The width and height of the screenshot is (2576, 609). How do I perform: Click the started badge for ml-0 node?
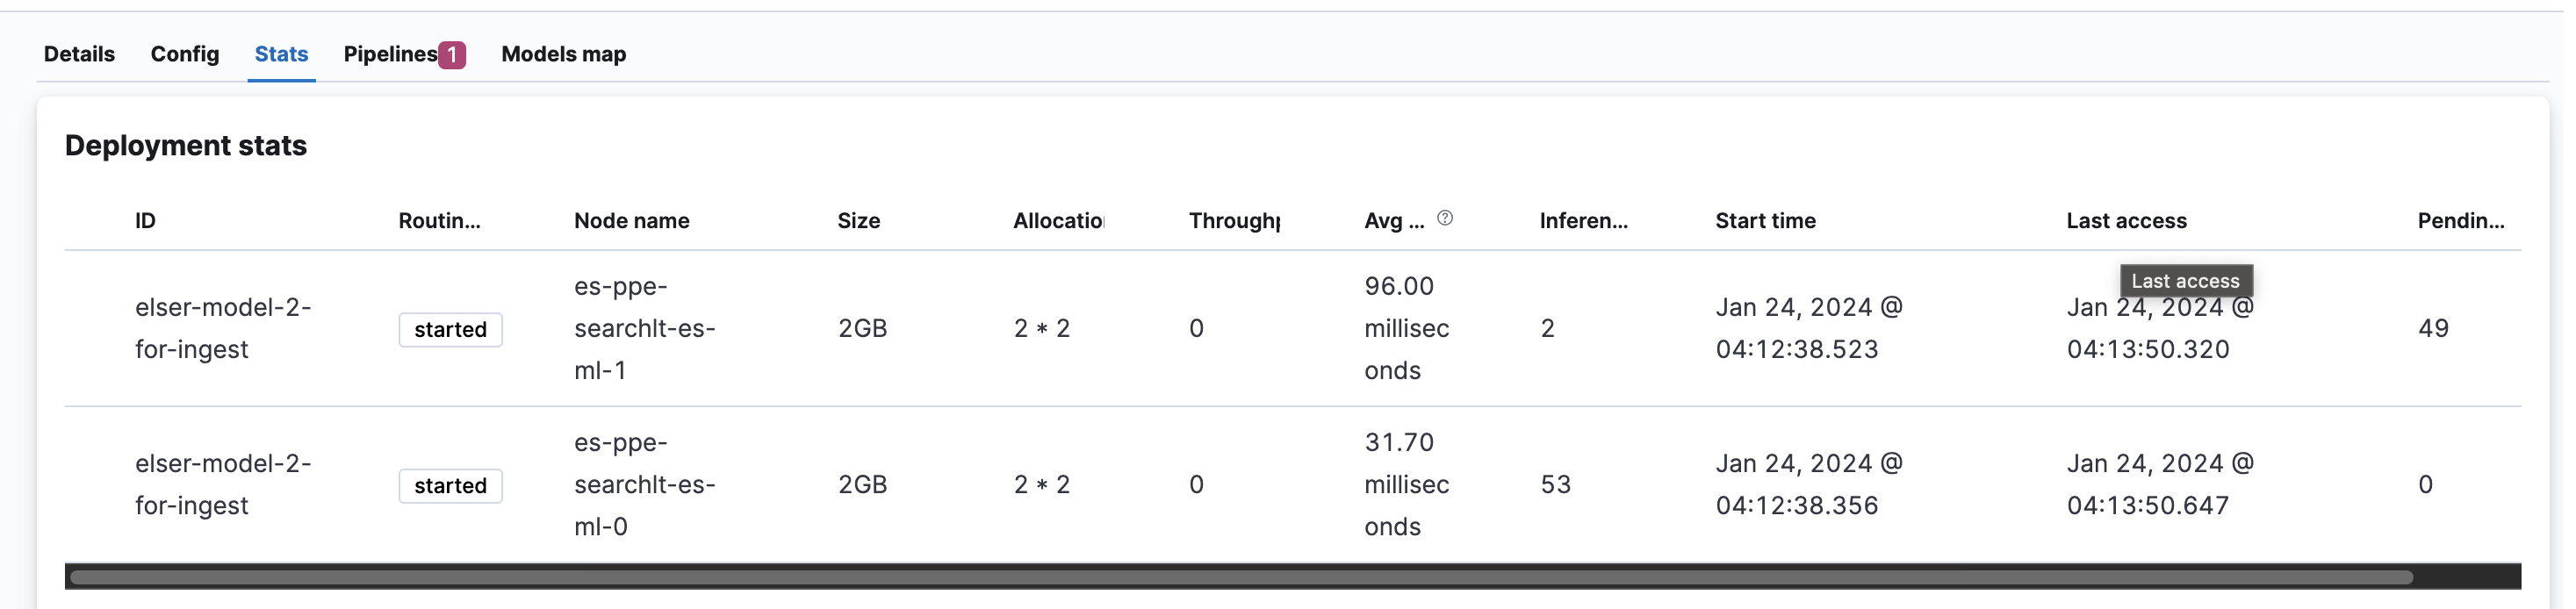(450, 485)
